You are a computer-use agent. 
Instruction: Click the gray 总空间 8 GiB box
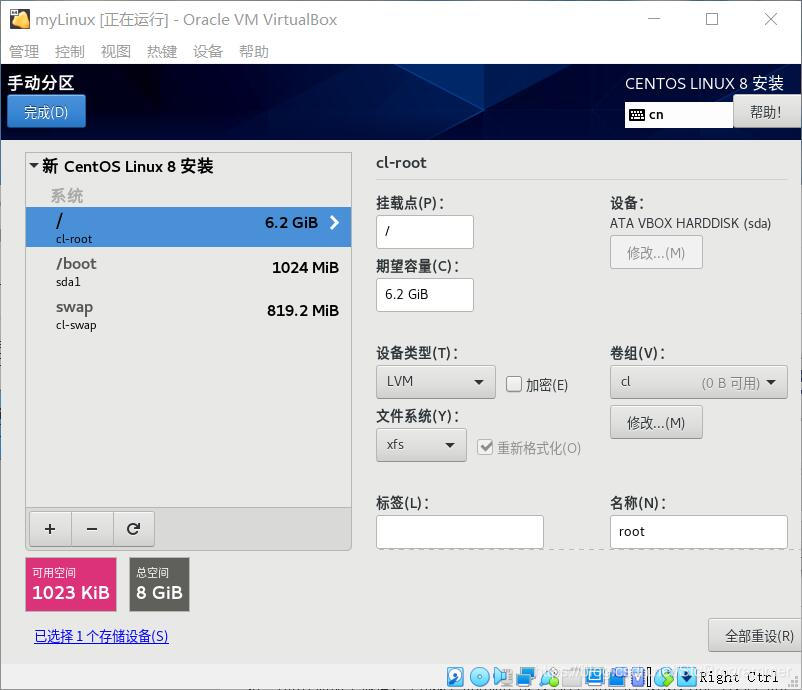(159, 584)
